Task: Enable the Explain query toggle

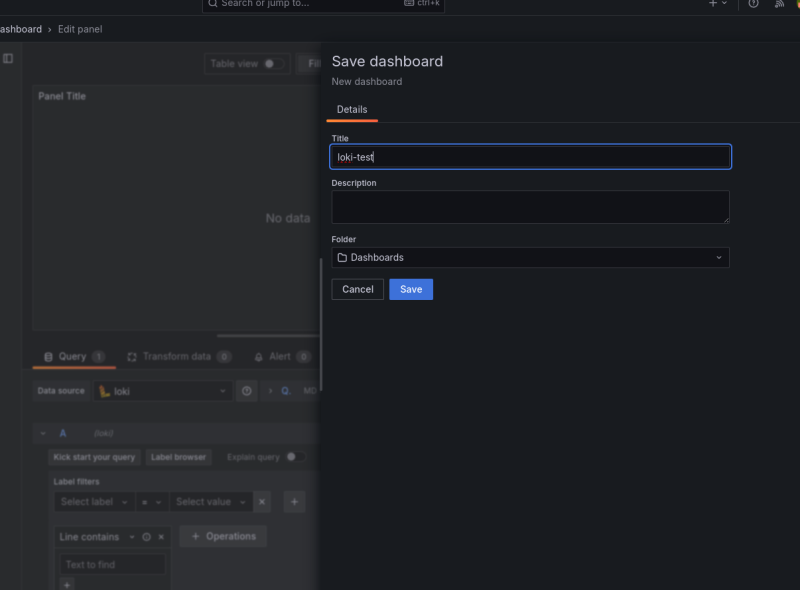Action: coord(294,457)
